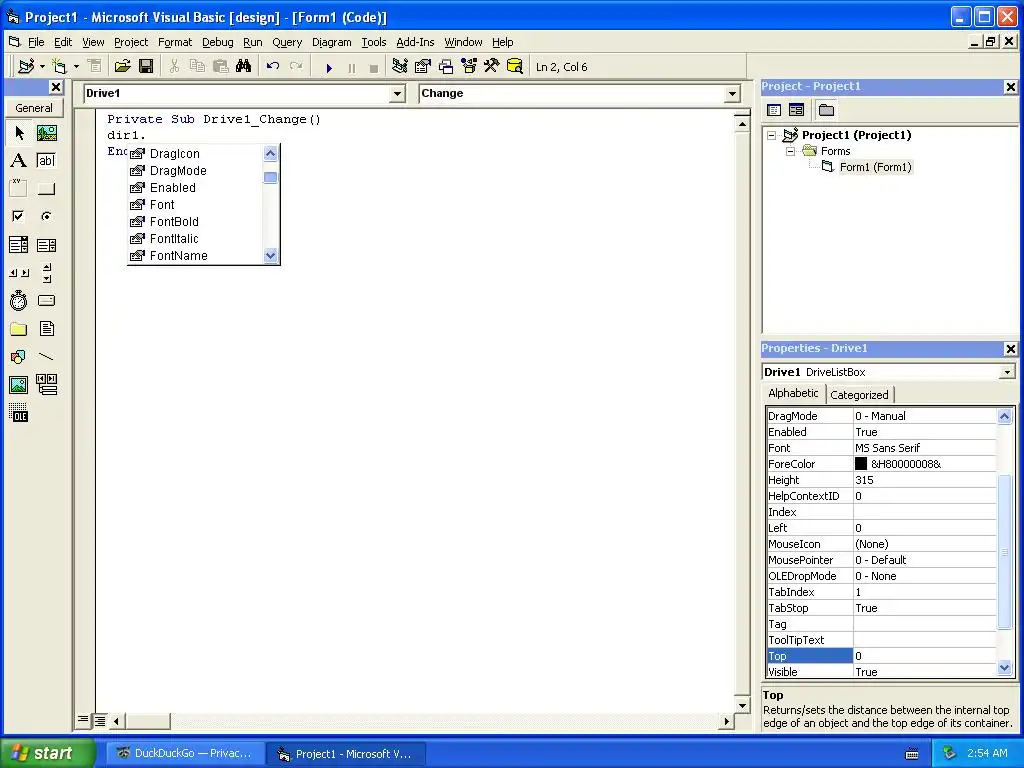Click View Object in Project panel
Viewport: 1024px width, 768px height.
click(x=796, y=110)
